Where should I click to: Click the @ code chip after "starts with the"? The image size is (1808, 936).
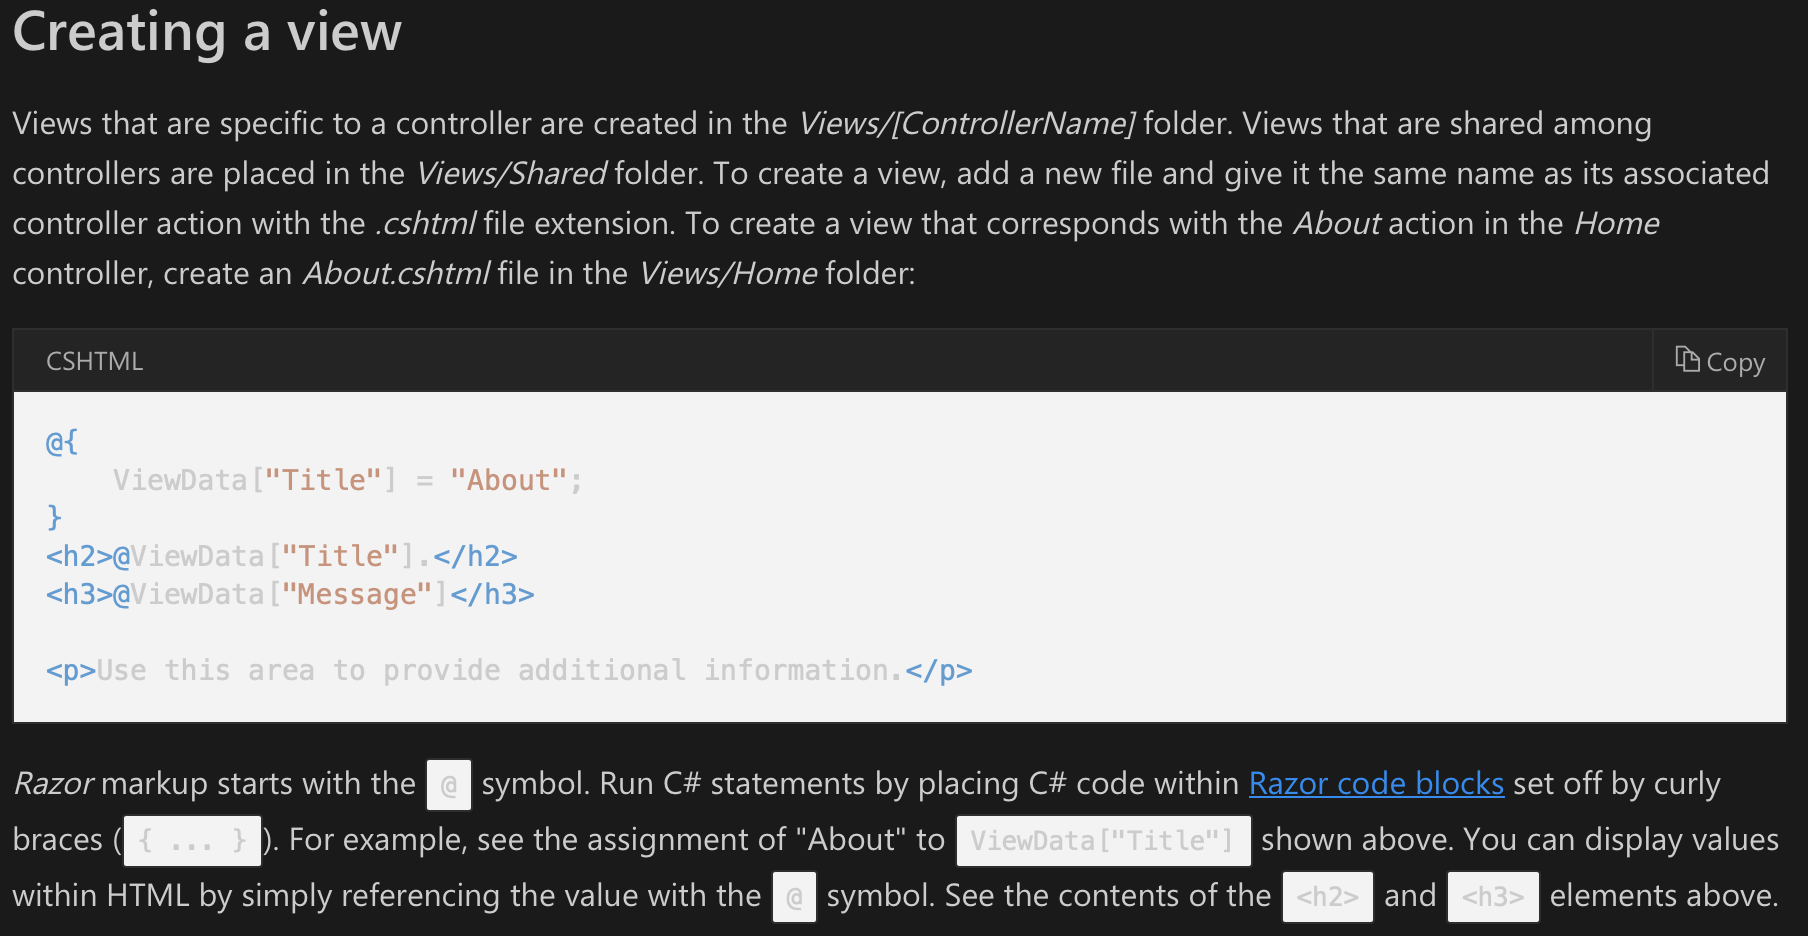(x=449, y=785)
